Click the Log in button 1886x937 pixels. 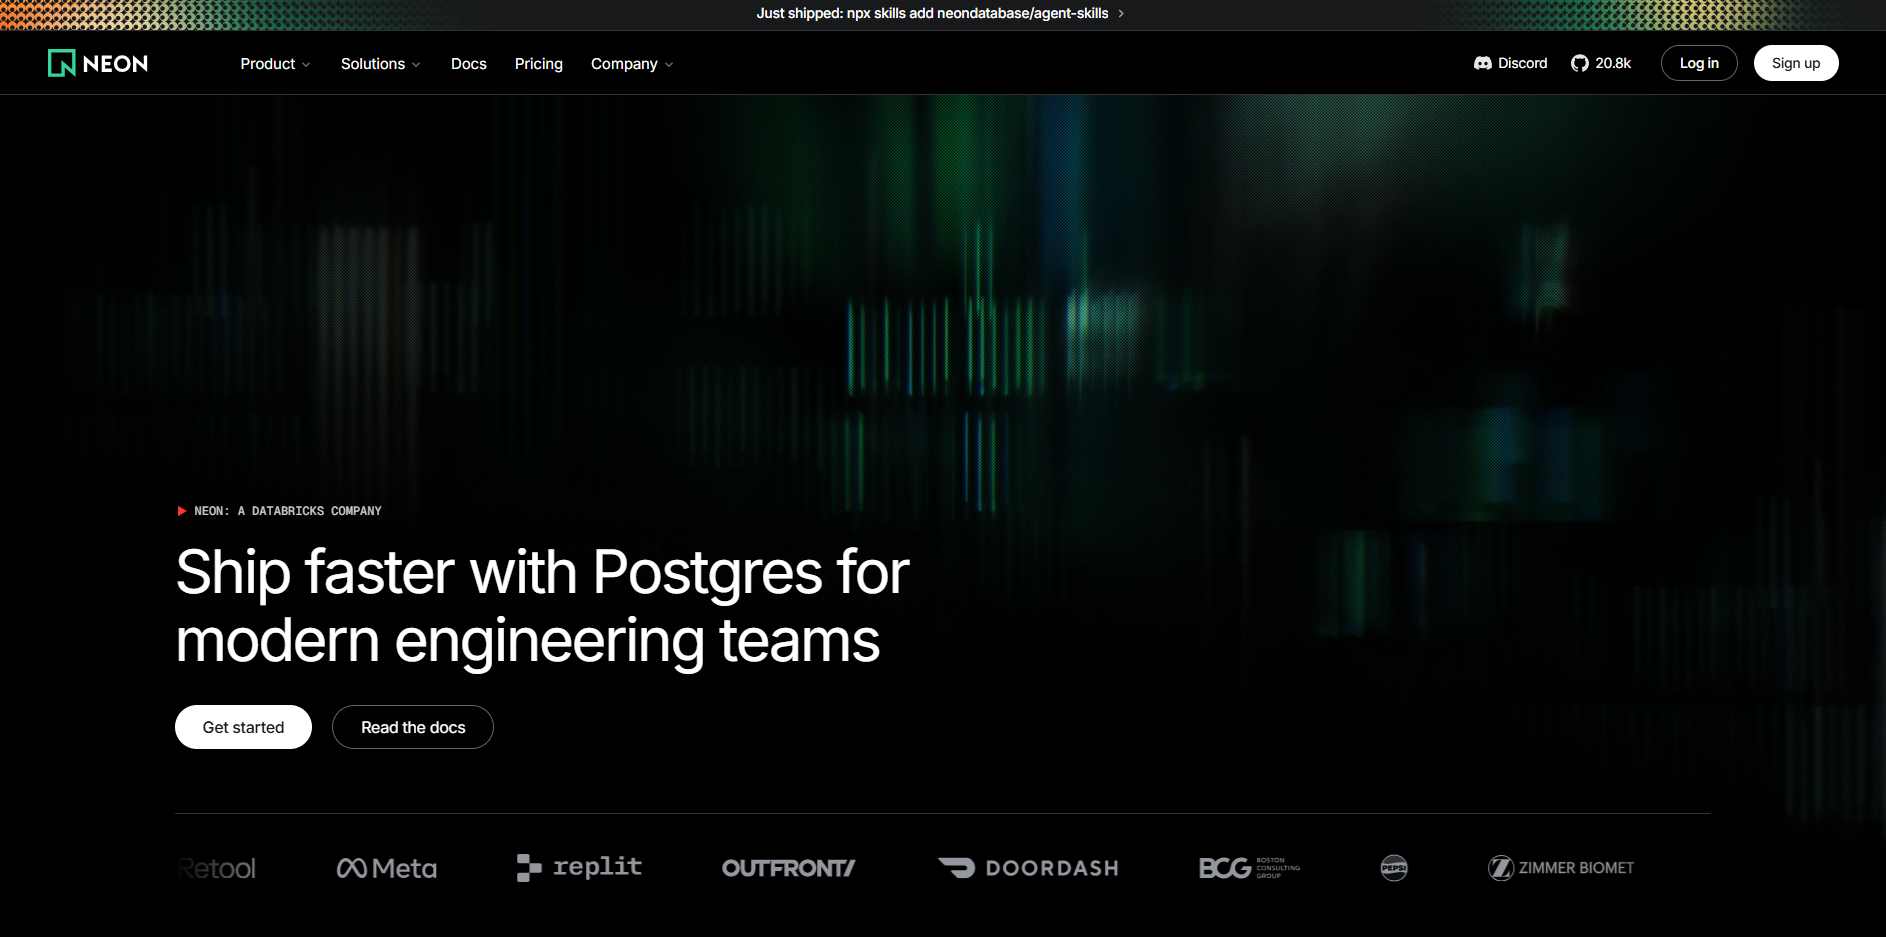(1699, 63)
